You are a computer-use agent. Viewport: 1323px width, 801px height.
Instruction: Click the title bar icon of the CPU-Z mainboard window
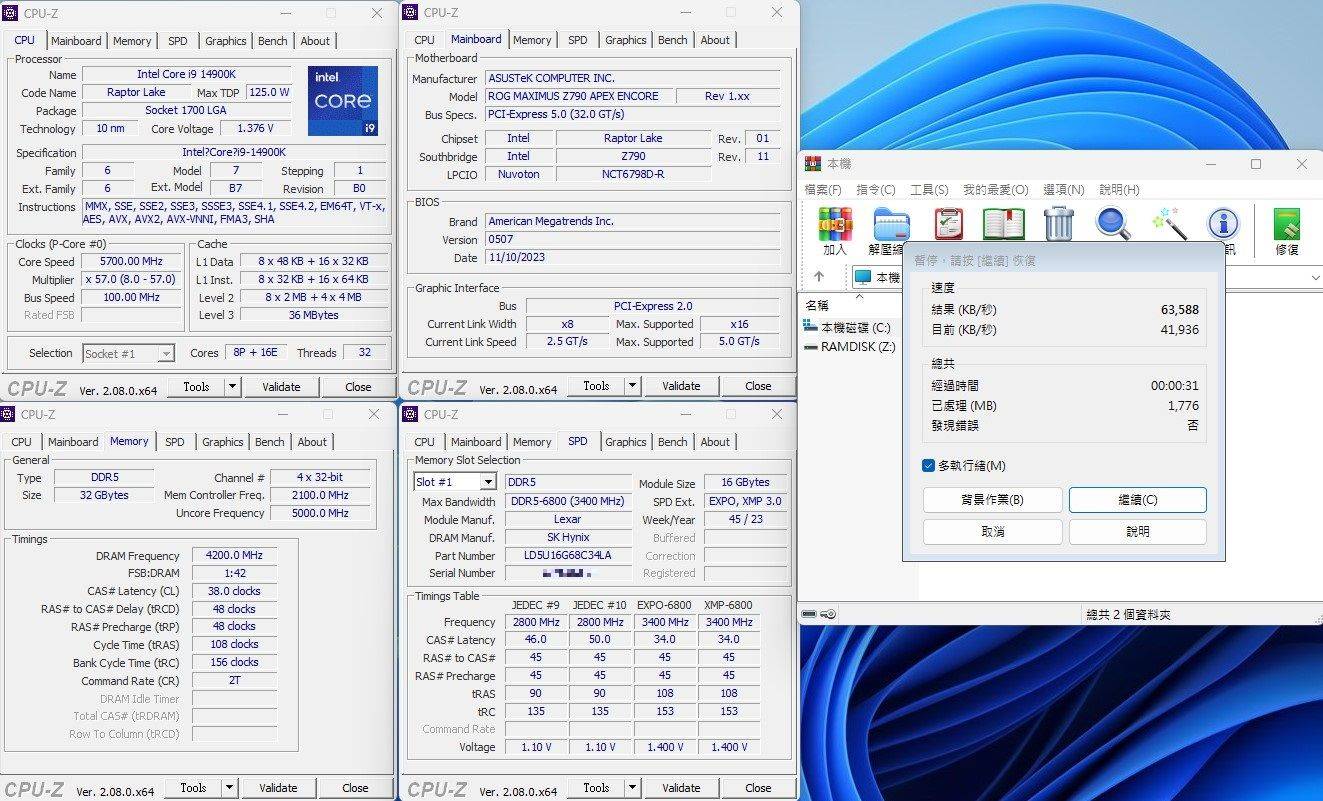[411, 13]
